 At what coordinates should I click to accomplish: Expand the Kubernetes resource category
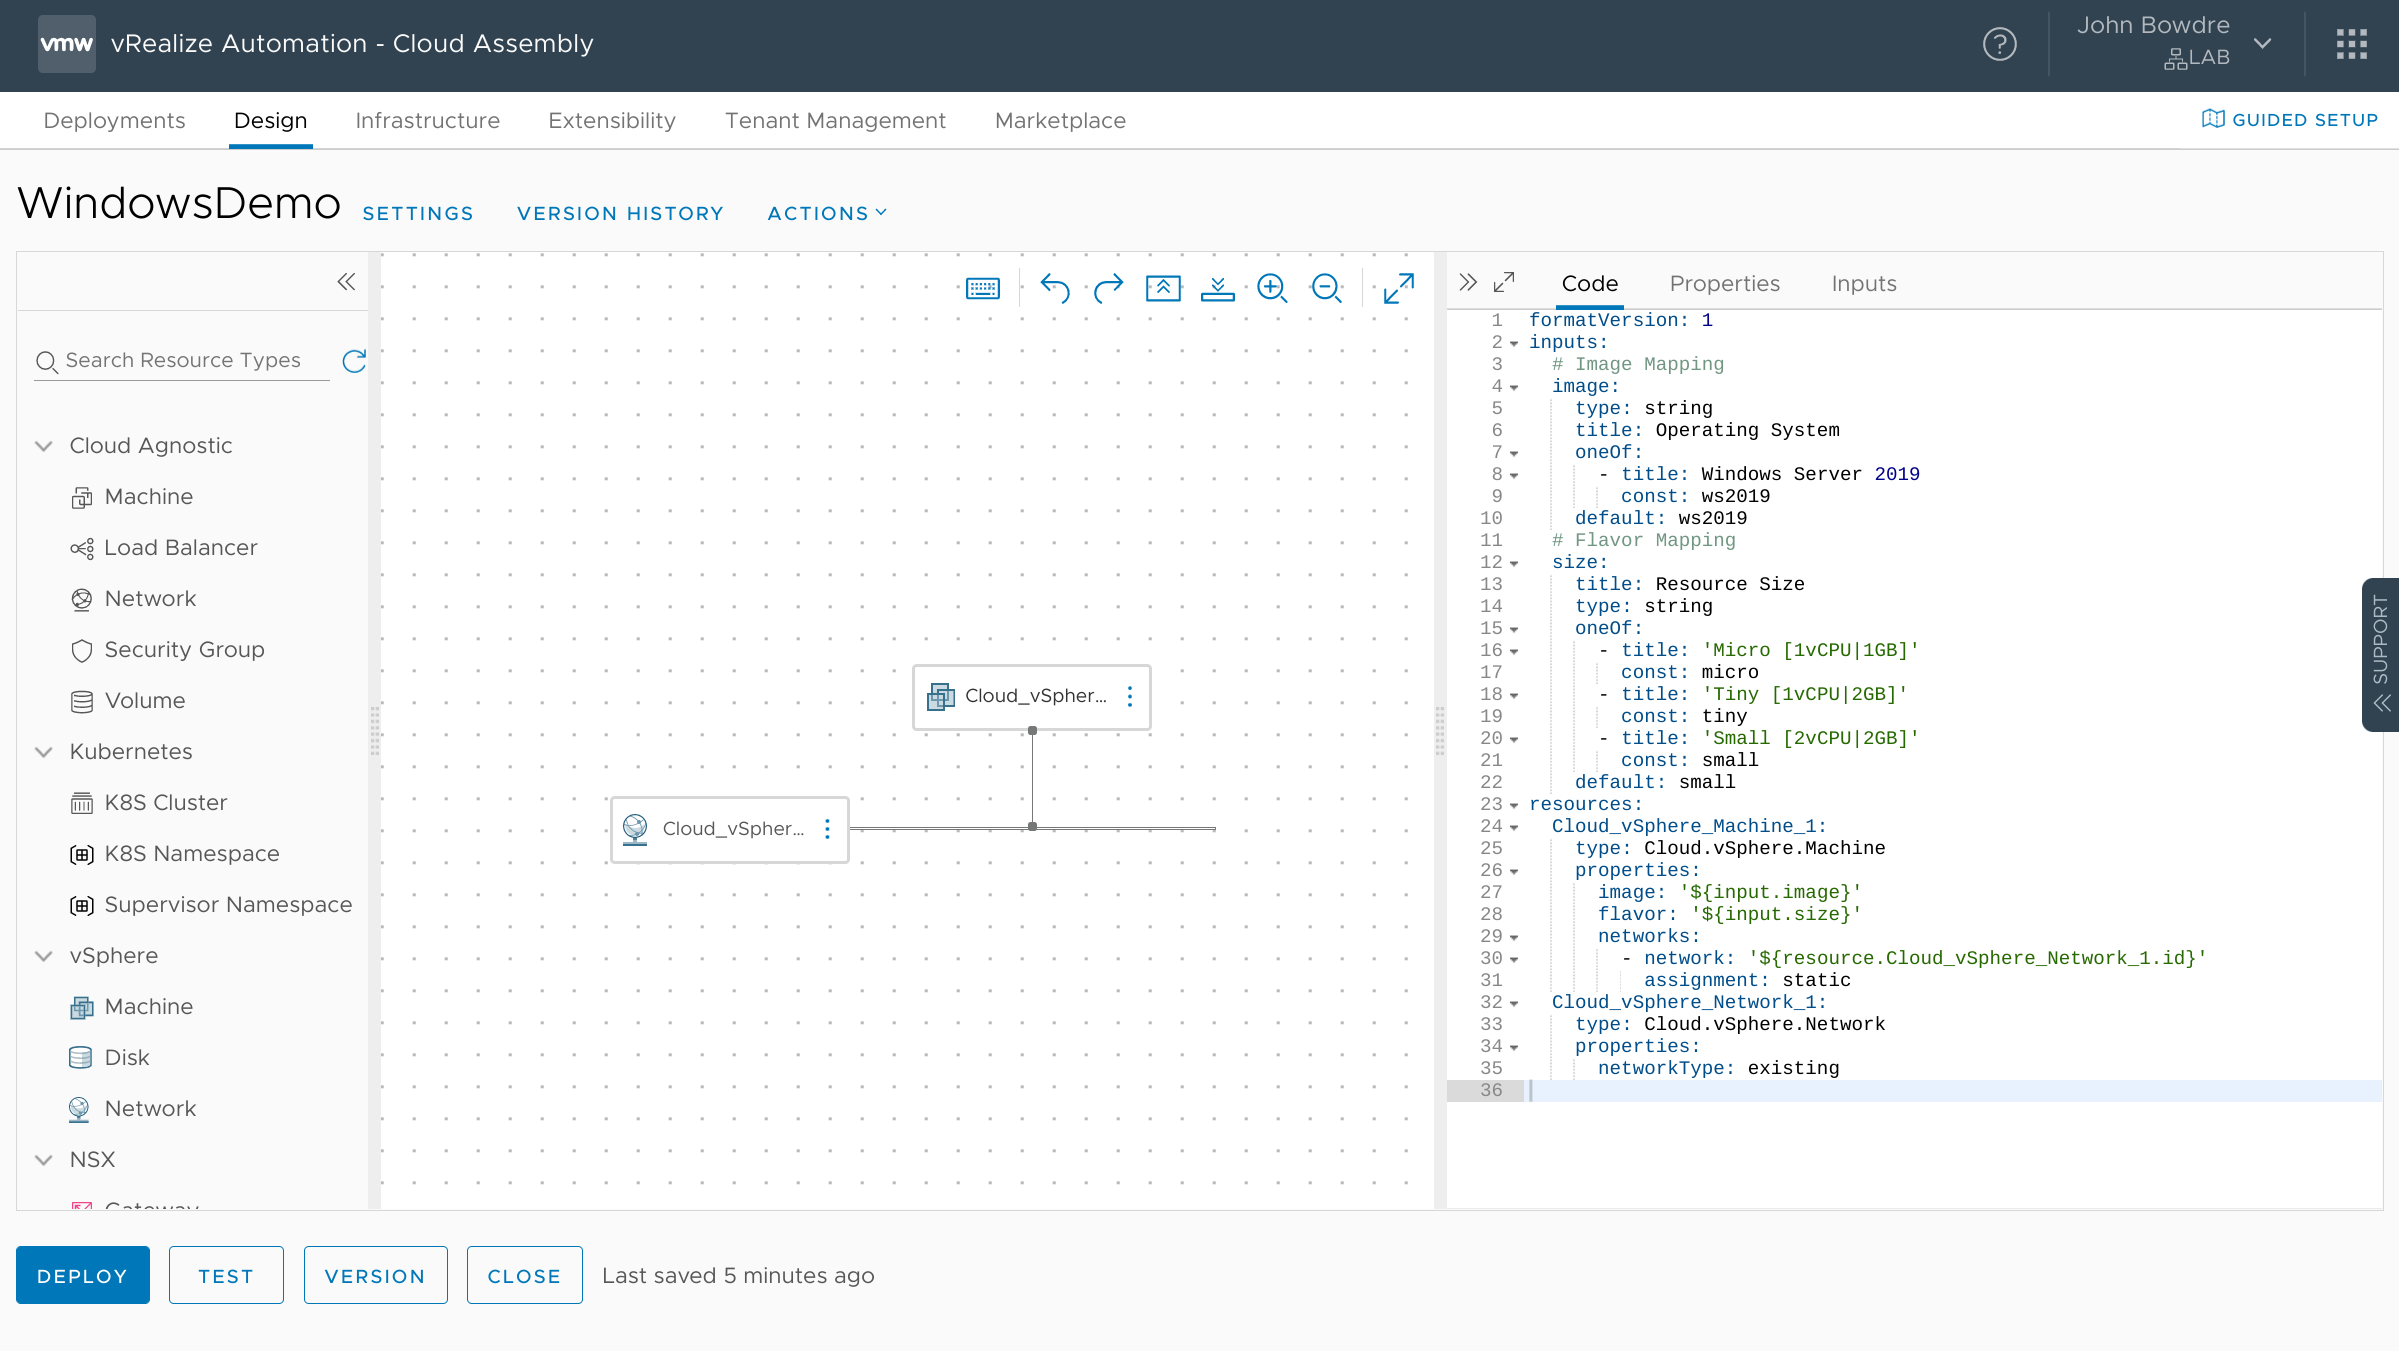44,751
